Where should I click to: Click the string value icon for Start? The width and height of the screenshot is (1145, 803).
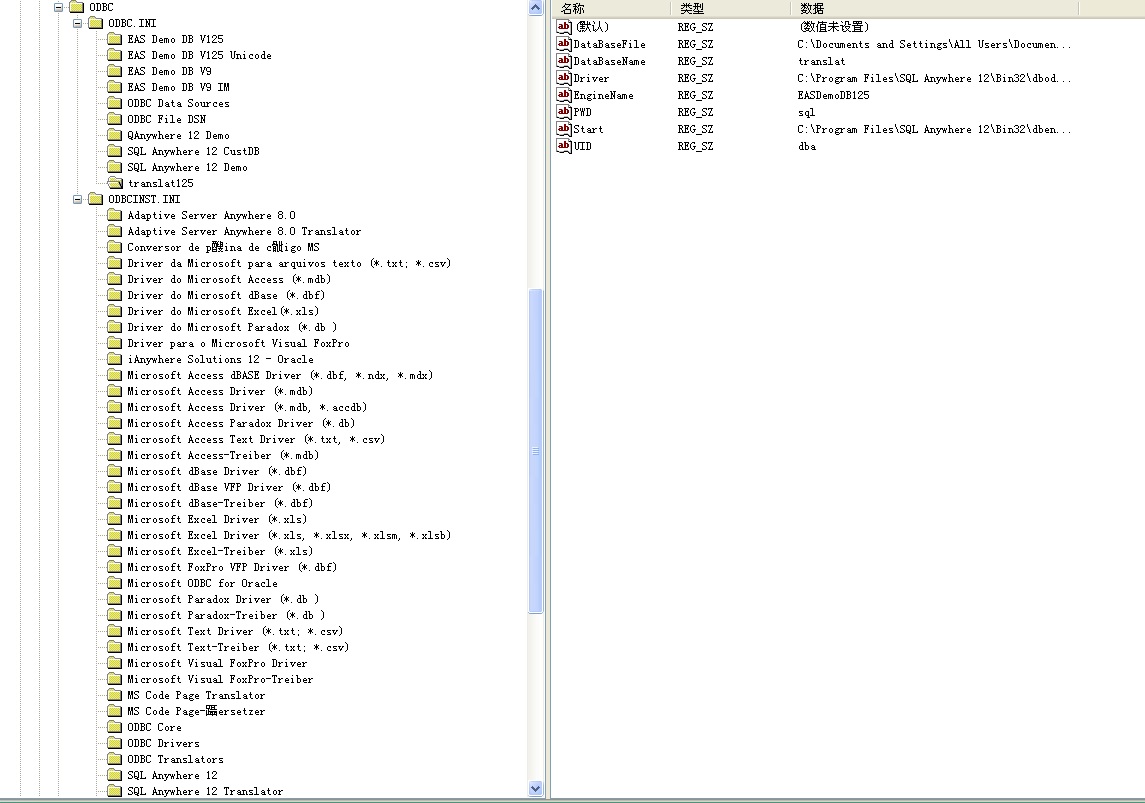click(564, 128)
